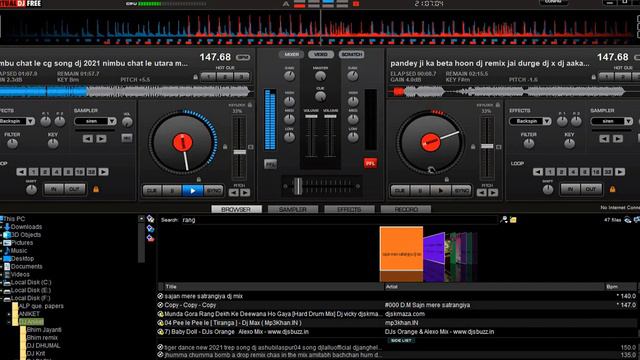This screenshot has width=640, height=360.
Task: Open the left deck effects dropdown
Action: coord(30,121)
